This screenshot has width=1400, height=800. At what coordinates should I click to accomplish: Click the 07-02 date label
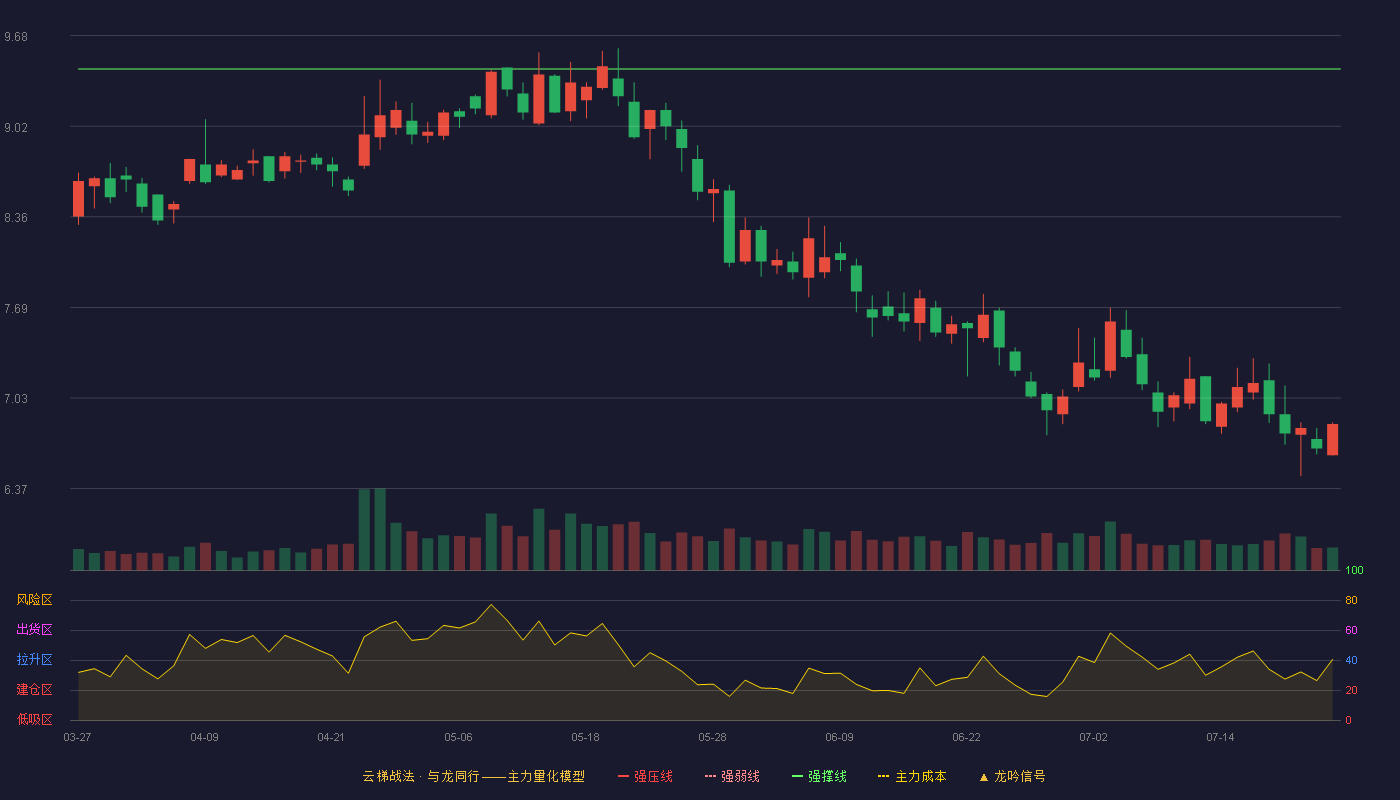tap(1093, 737)
